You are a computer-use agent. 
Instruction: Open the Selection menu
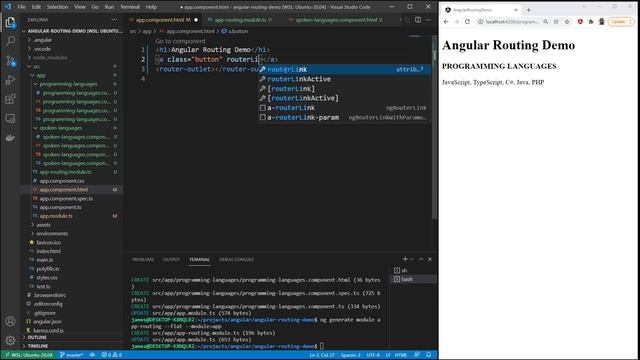tap(57, 7)
